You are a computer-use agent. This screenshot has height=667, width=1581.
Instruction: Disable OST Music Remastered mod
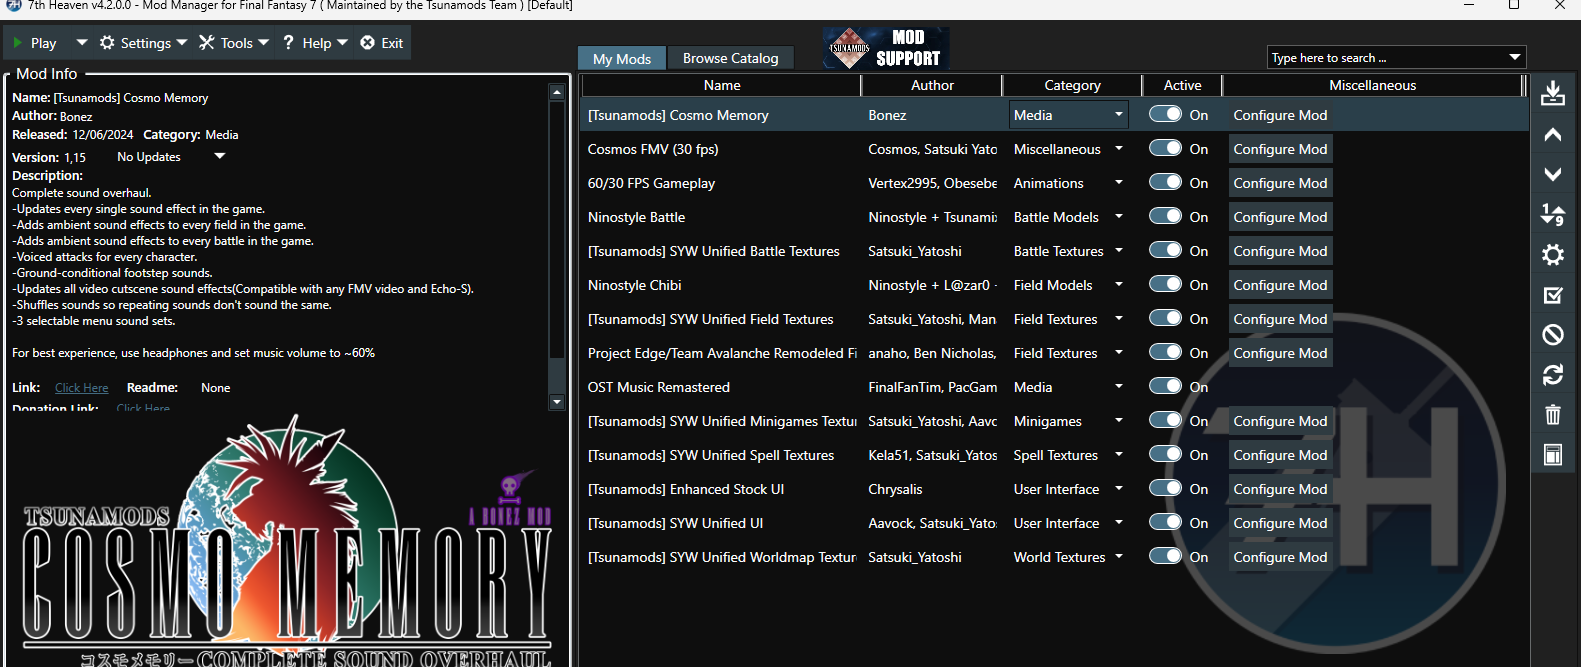point(1165,386)
